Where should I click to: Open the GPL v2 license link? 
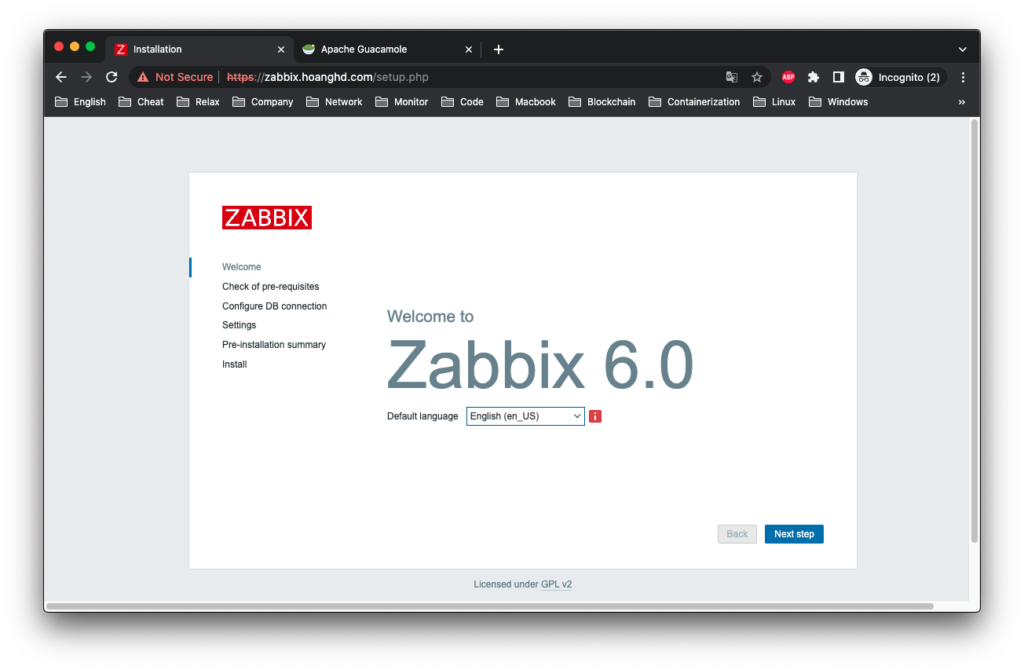(556, 584)
